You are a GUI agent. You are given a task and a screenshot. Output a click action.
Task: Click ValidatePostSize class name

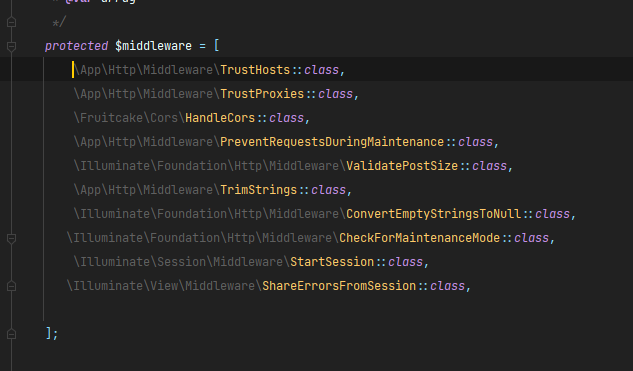[x=402, y=166]
